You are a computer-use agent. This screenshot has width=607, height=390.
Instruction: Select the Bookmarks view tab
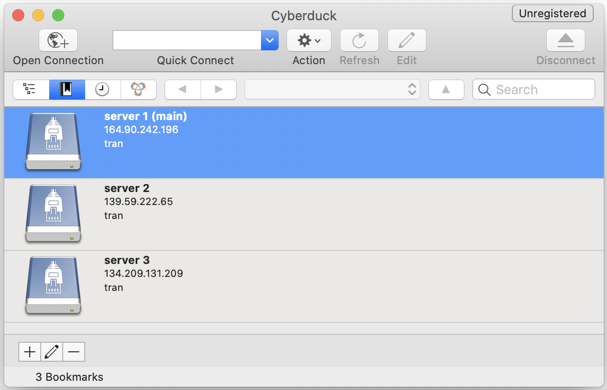tap(67, 89)
